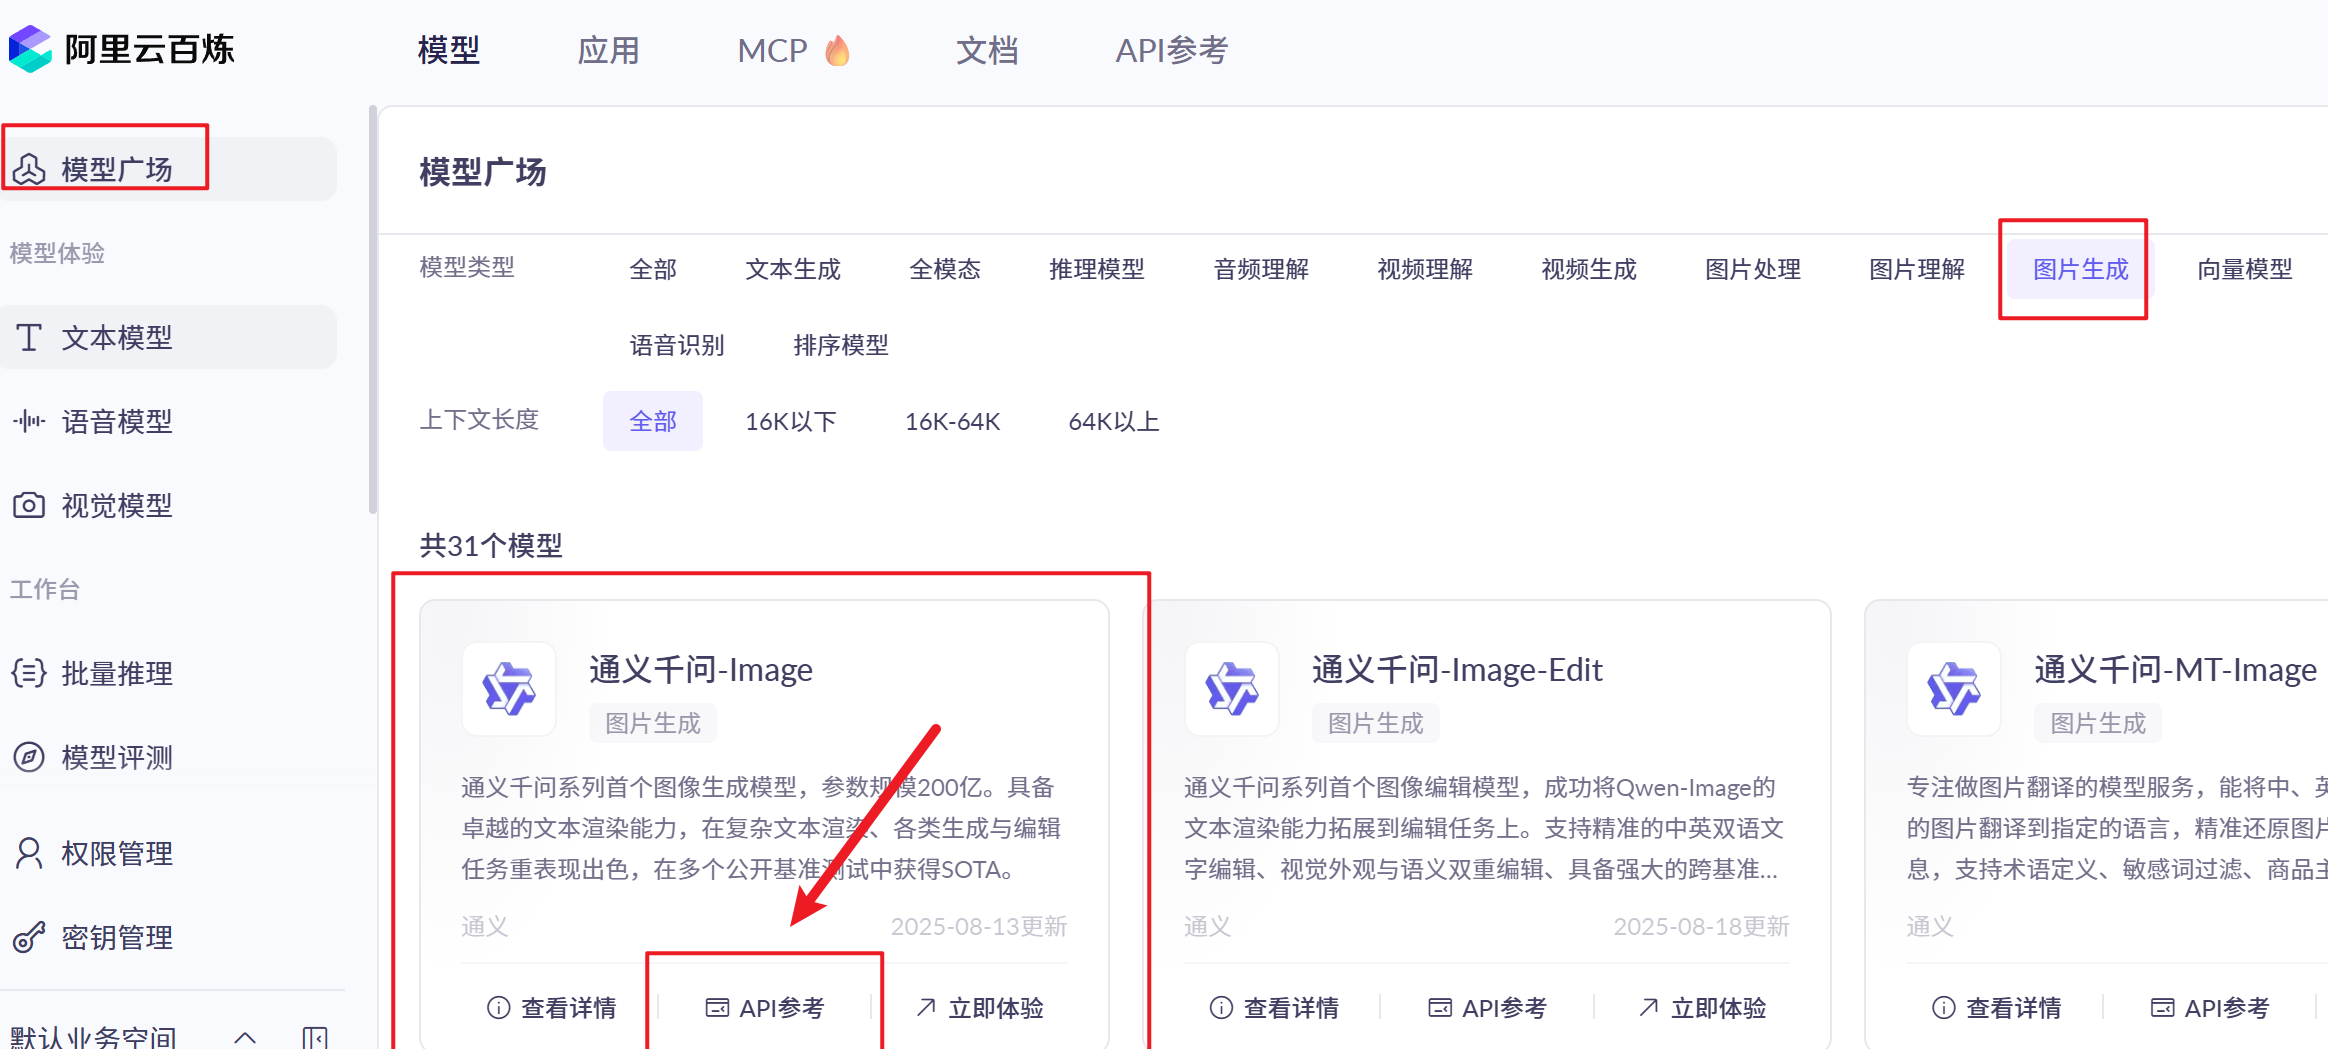
Task: Click the 通义千问-Image model logo
Action: point(509,689)
